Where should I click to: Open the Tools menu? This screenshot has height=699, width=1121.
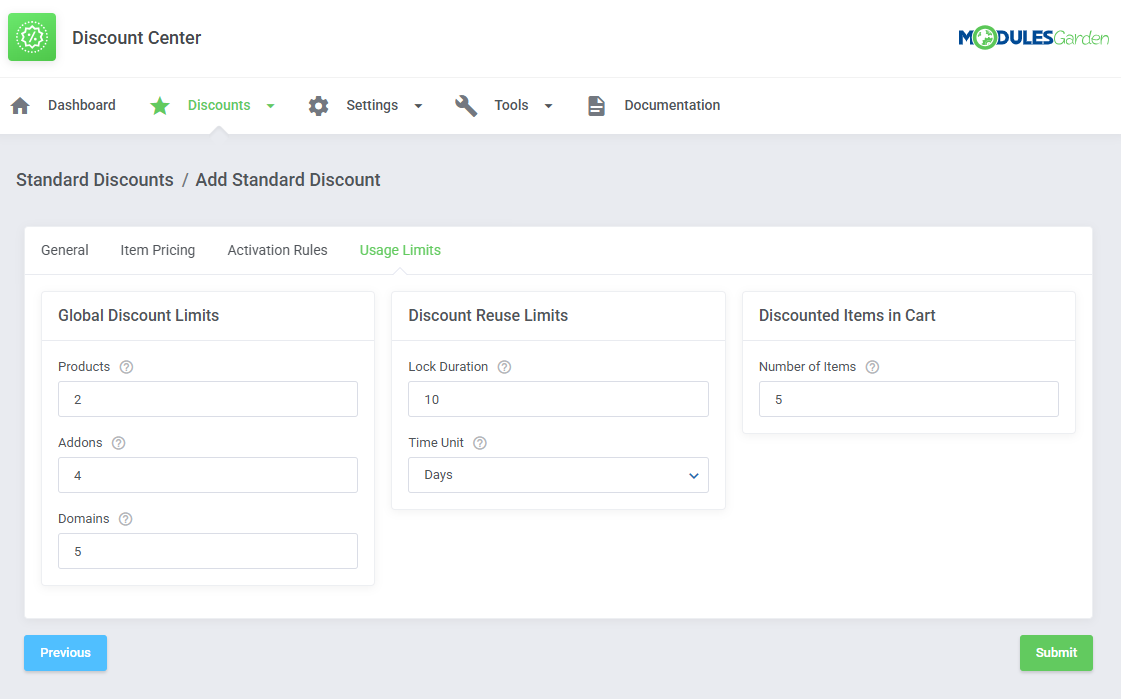tap(511, 105)
